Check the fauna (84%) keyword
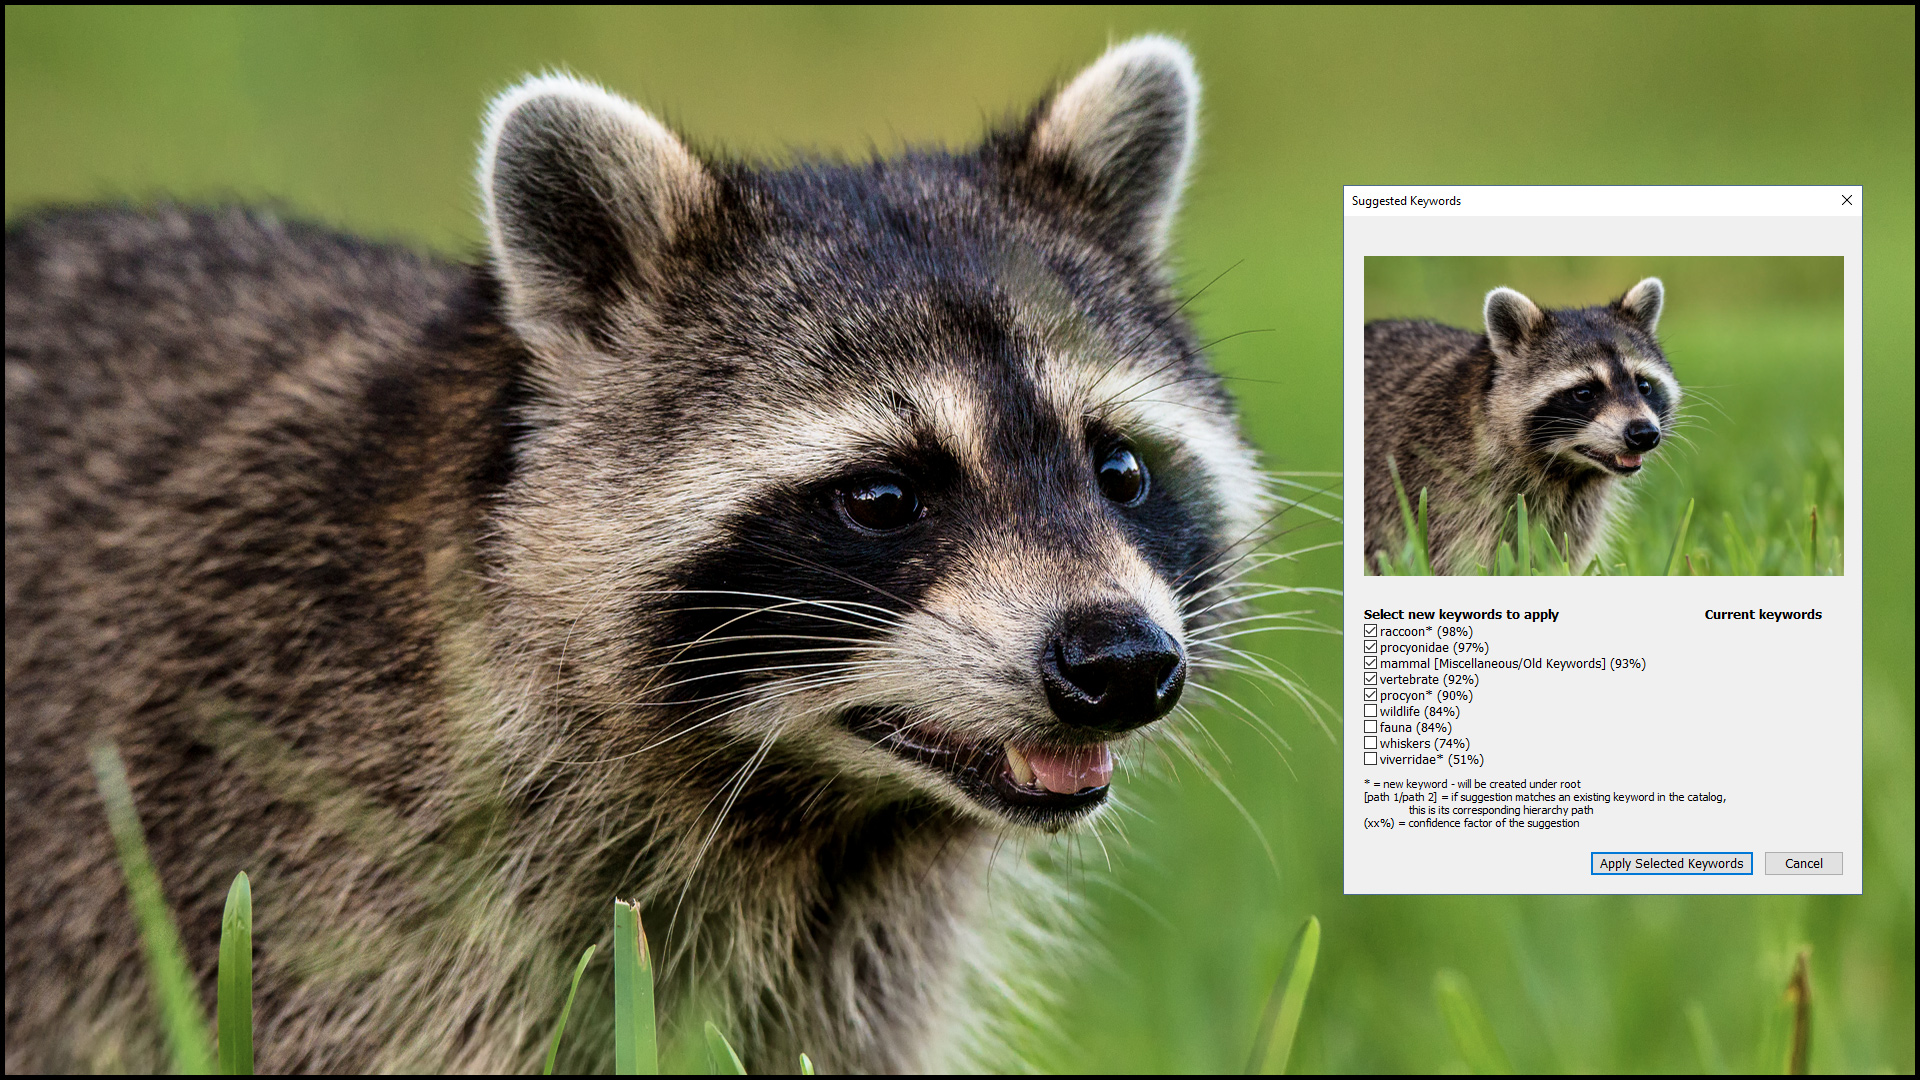 click(x=1370, y=727)
